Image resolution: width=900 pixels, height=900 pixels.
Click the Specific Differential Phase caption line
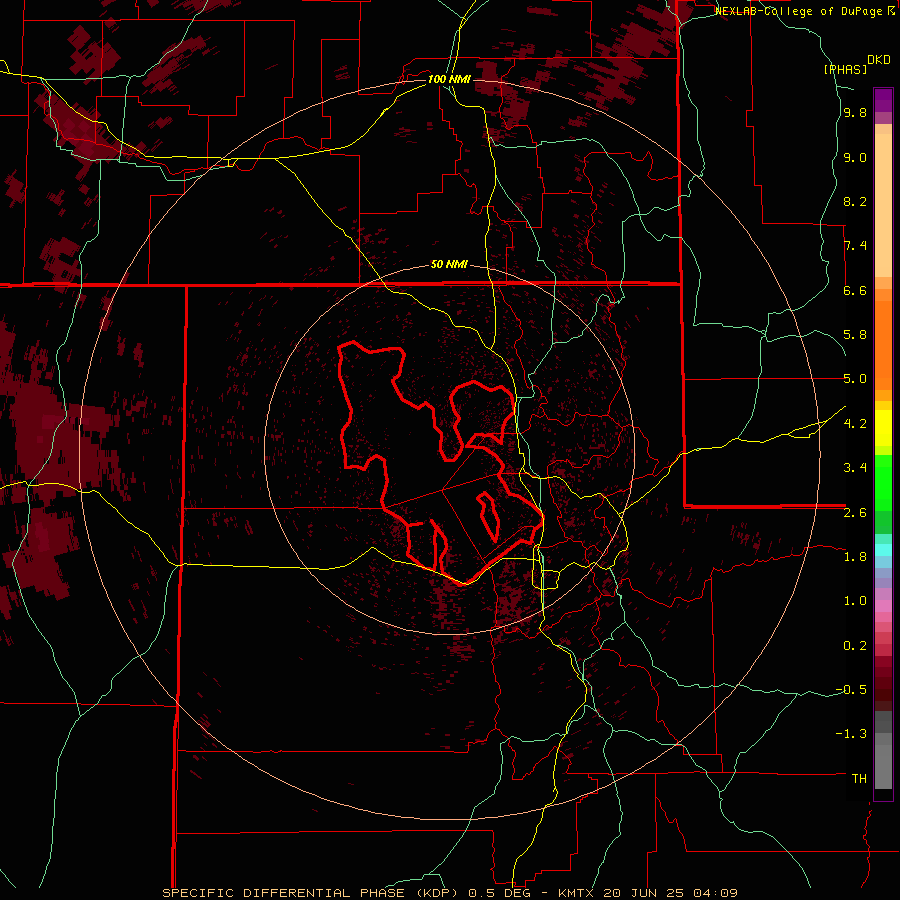click(449, 893)
